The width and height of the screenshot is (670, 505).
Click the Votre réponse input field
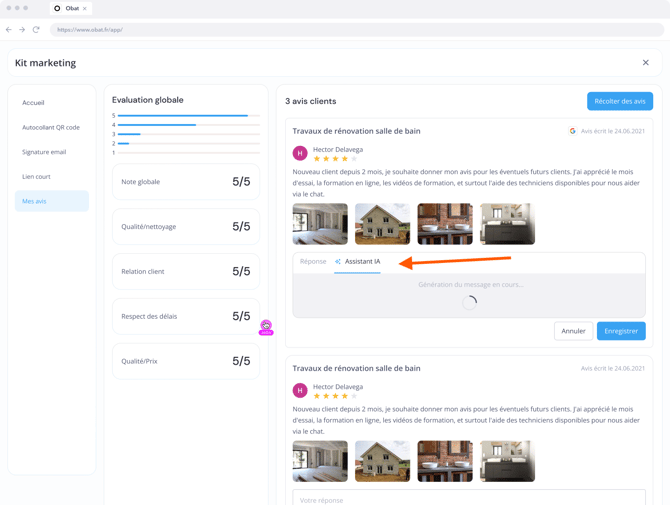tap(468, 498)
